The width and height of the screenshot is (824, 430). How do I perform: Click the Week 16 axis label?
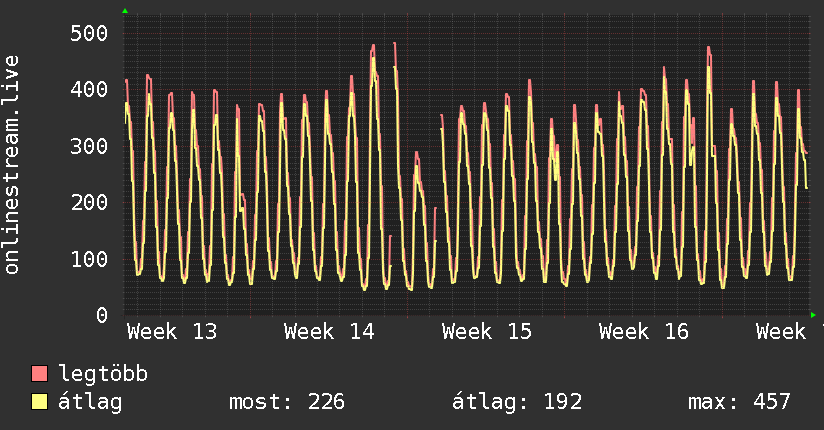point(644,332)
